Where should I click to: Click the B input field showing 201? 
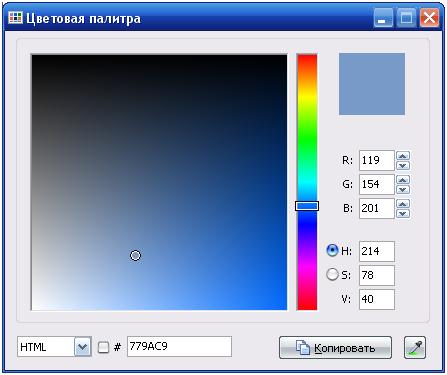[x=377, y=208]
